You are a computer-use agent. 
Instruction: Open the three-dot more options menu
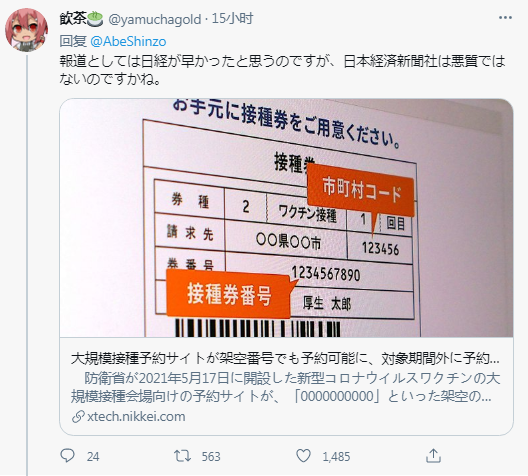pyautogui.click(x=505, y=18)
